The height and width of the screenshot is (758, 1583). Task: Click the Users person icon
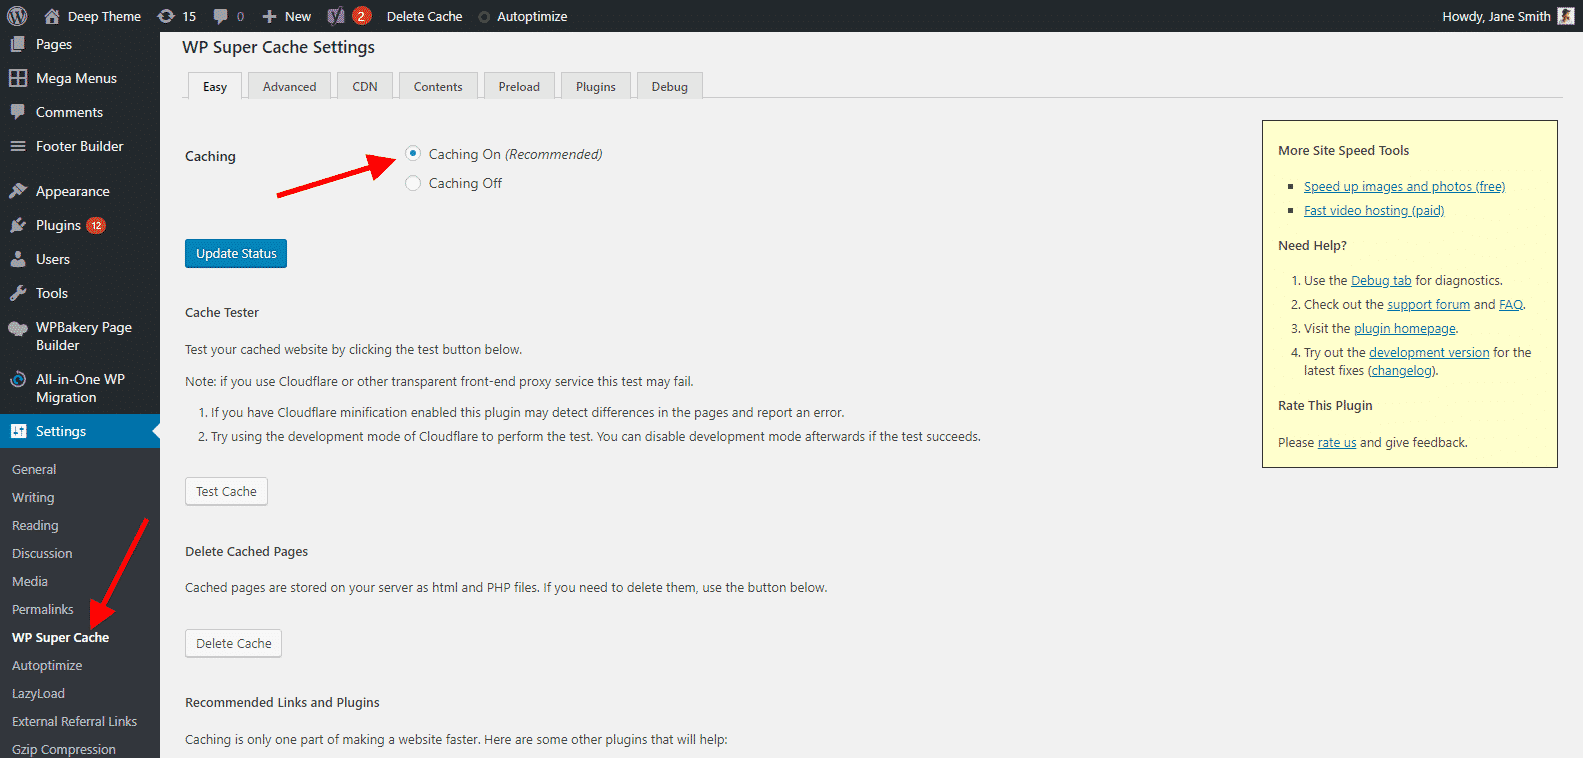pos(18,259)
